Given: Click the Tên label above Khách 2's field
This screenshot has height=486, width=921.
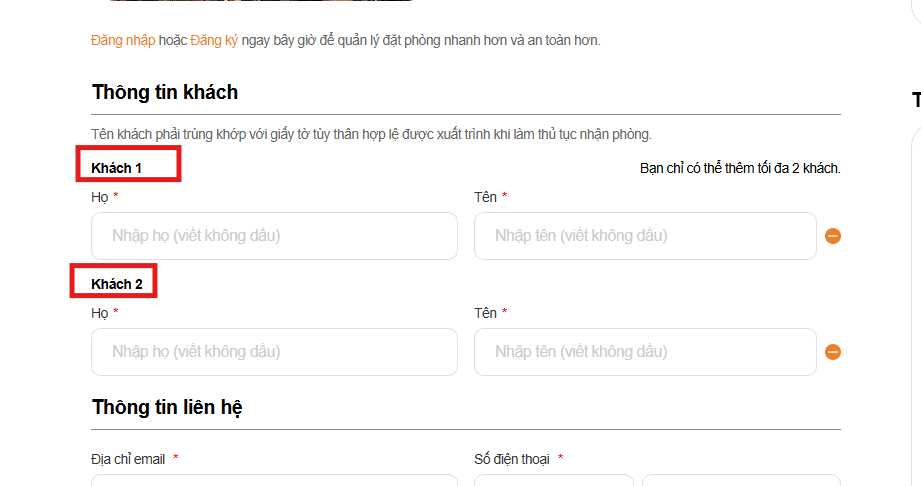Looking at the screenshot, I should pos(485,313).
